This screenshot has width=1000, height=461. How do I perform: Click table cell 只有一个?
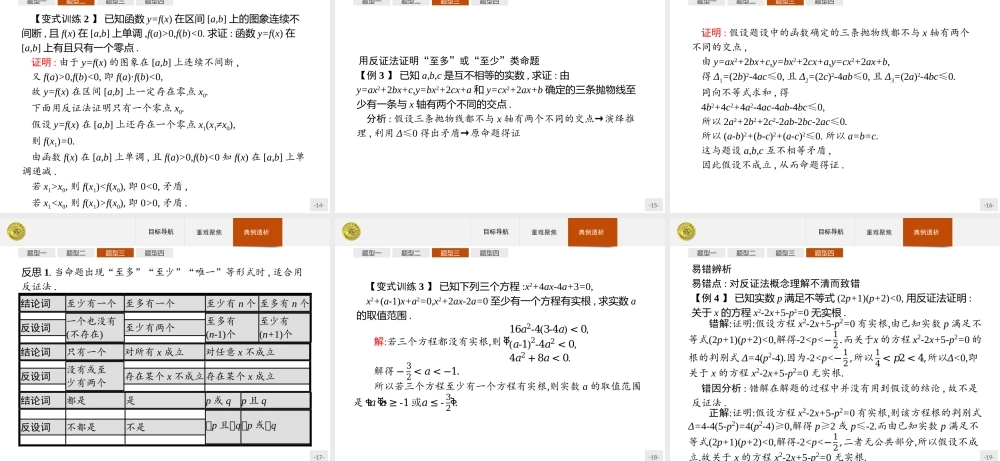(x=95, y=351)
